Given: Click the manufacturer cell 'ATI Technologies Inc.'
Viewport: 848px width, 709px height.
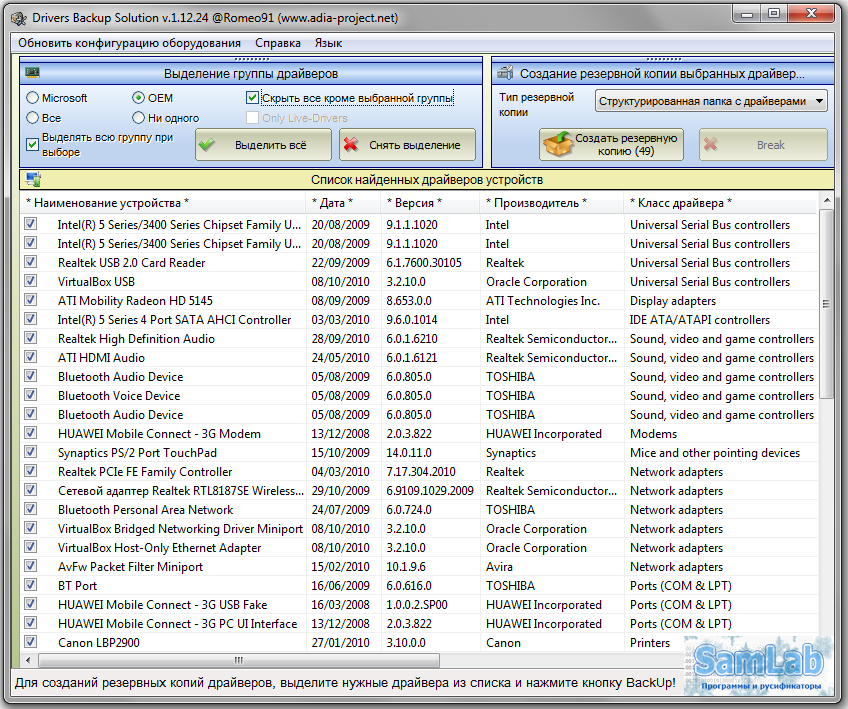Looking at the screenshot, I should click(543, 300).
